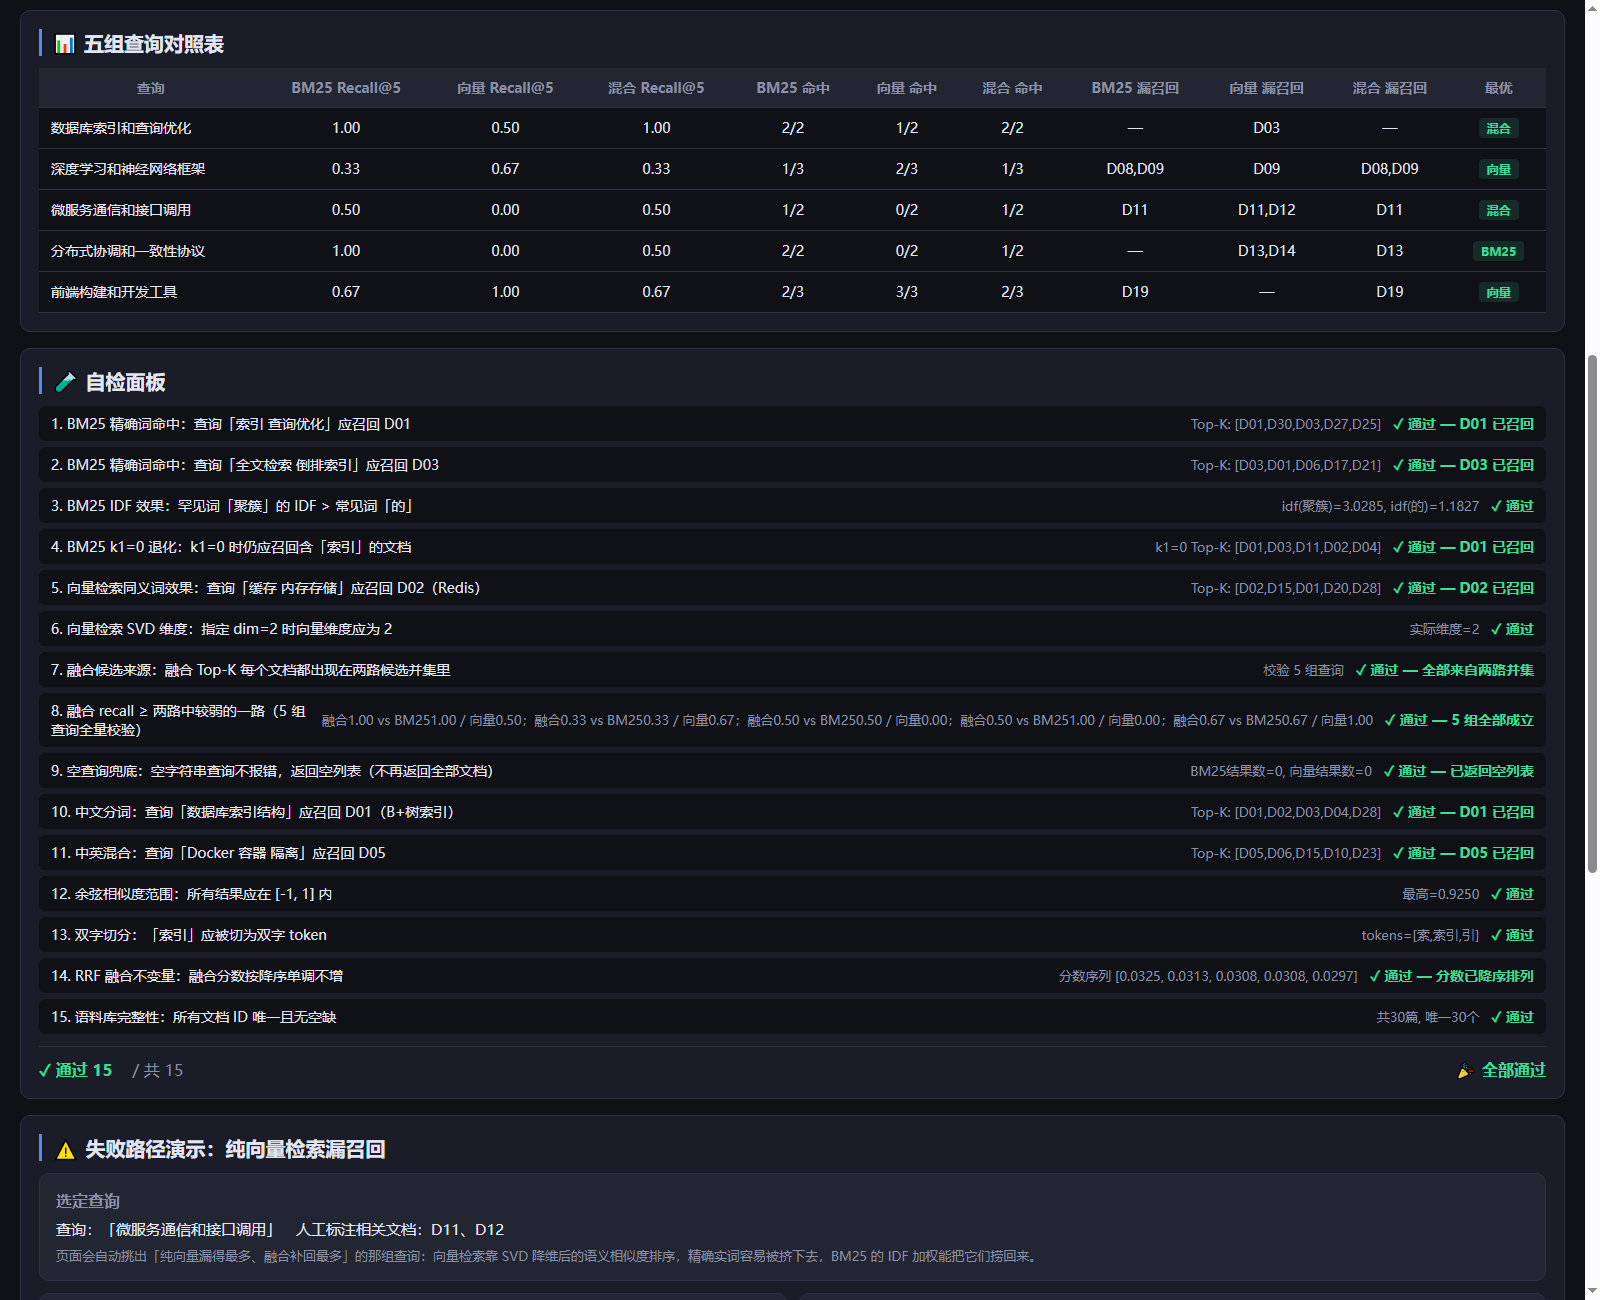Screen dimensions: 1600x1300
Task: Click the 最优 column header
Action: click(x=1498, y=88)
